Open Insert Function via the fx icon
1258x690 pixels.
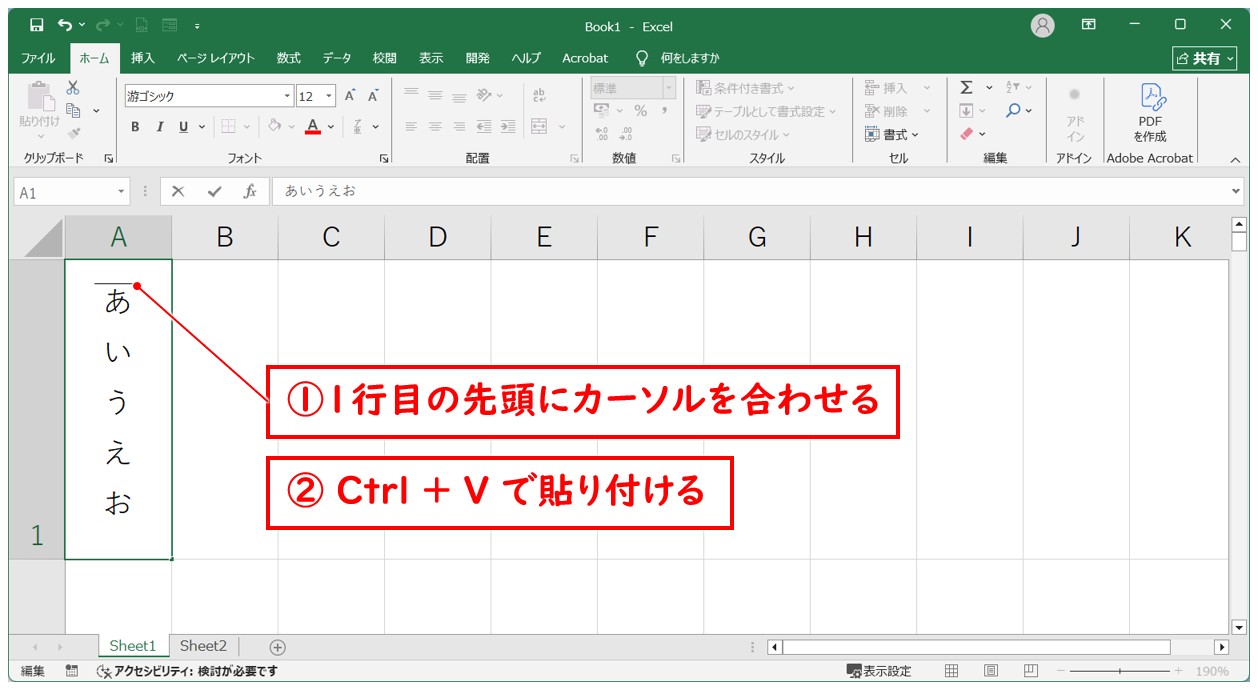click(x=250, y=192)
